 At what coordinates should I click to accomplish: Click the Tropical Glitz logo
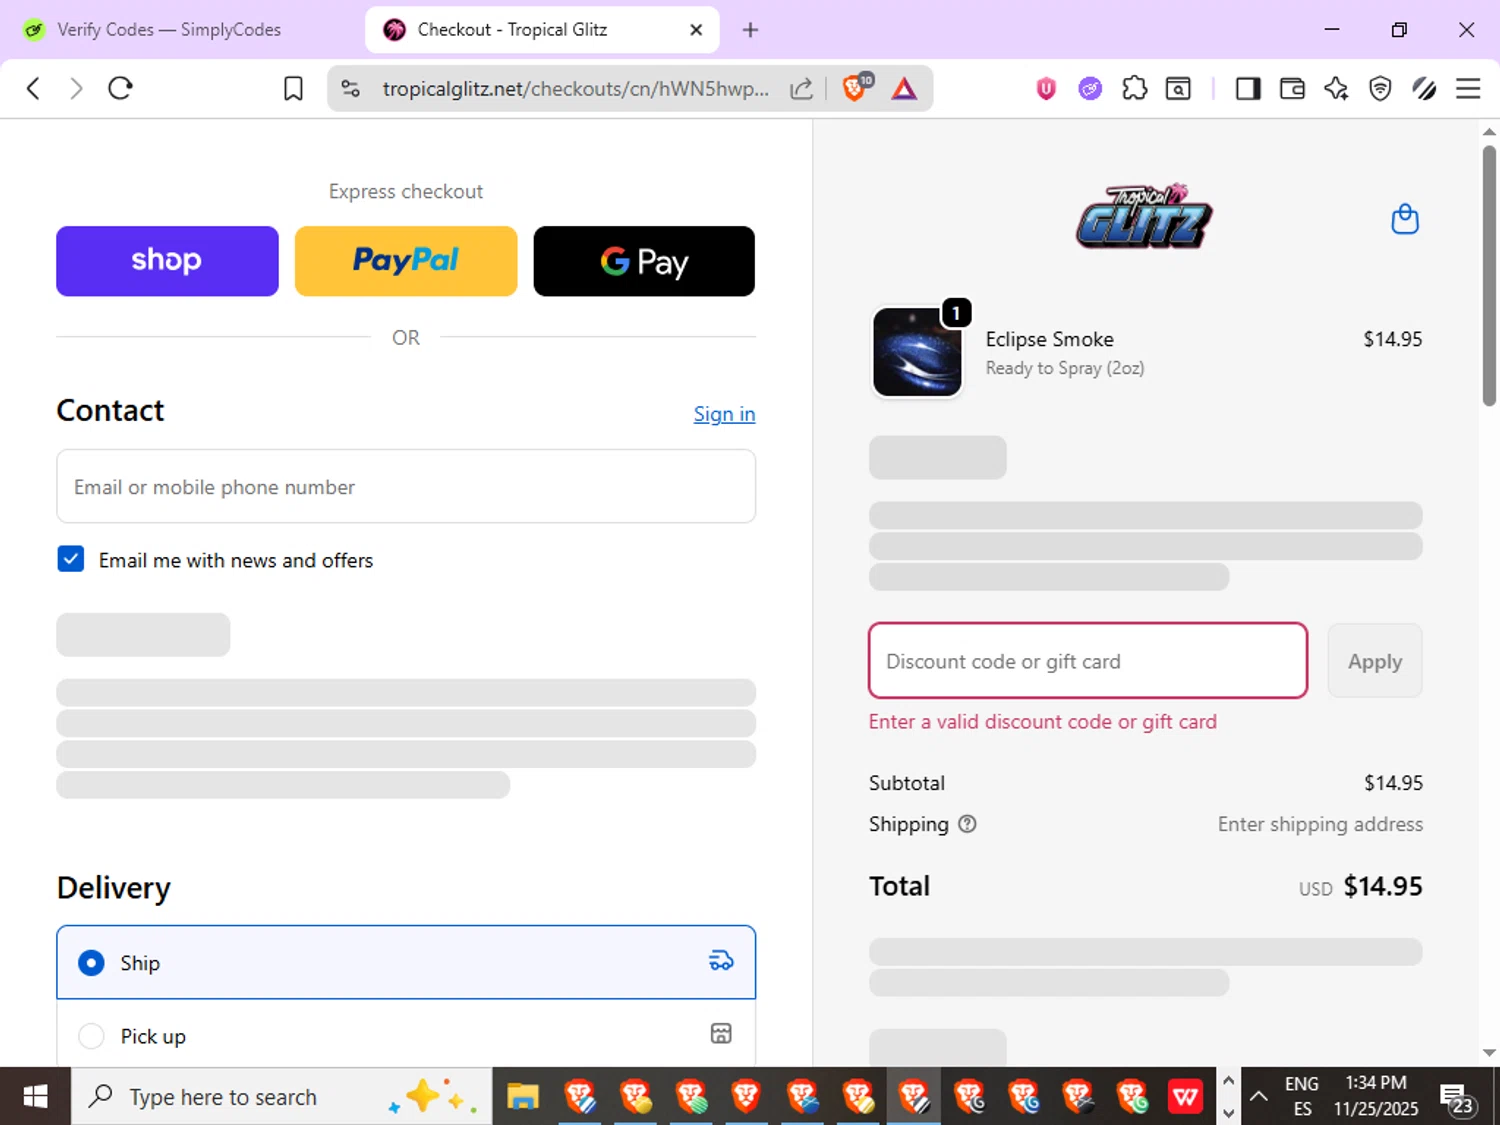pos(1144,216)
